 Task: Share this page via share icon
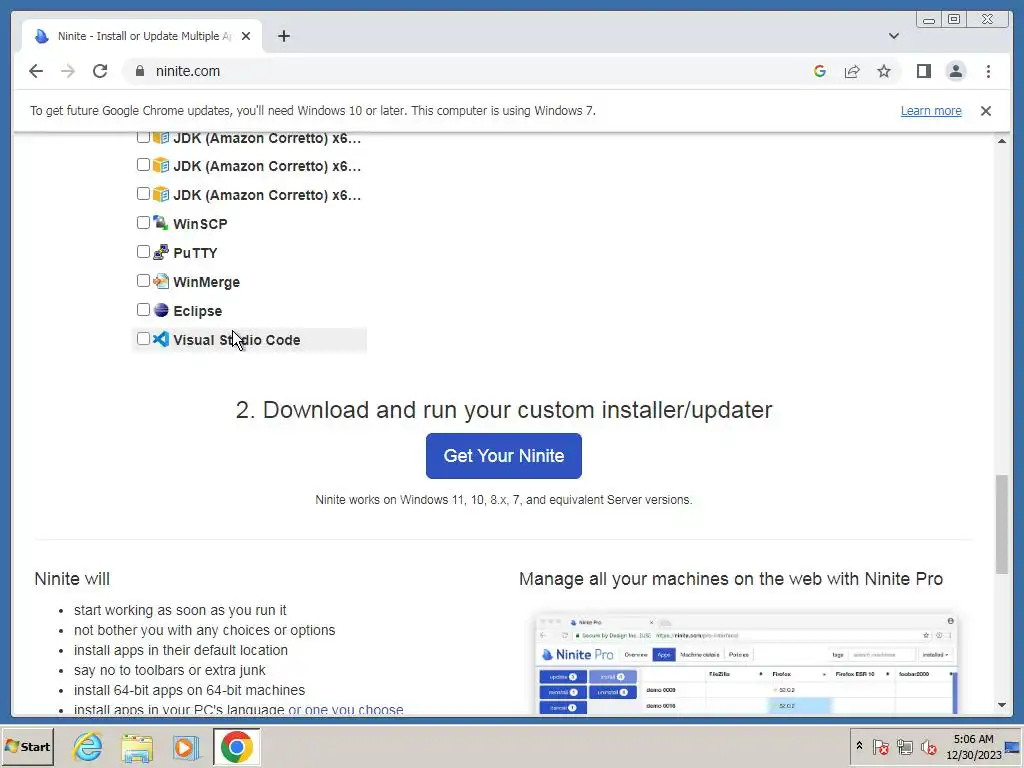852,71
